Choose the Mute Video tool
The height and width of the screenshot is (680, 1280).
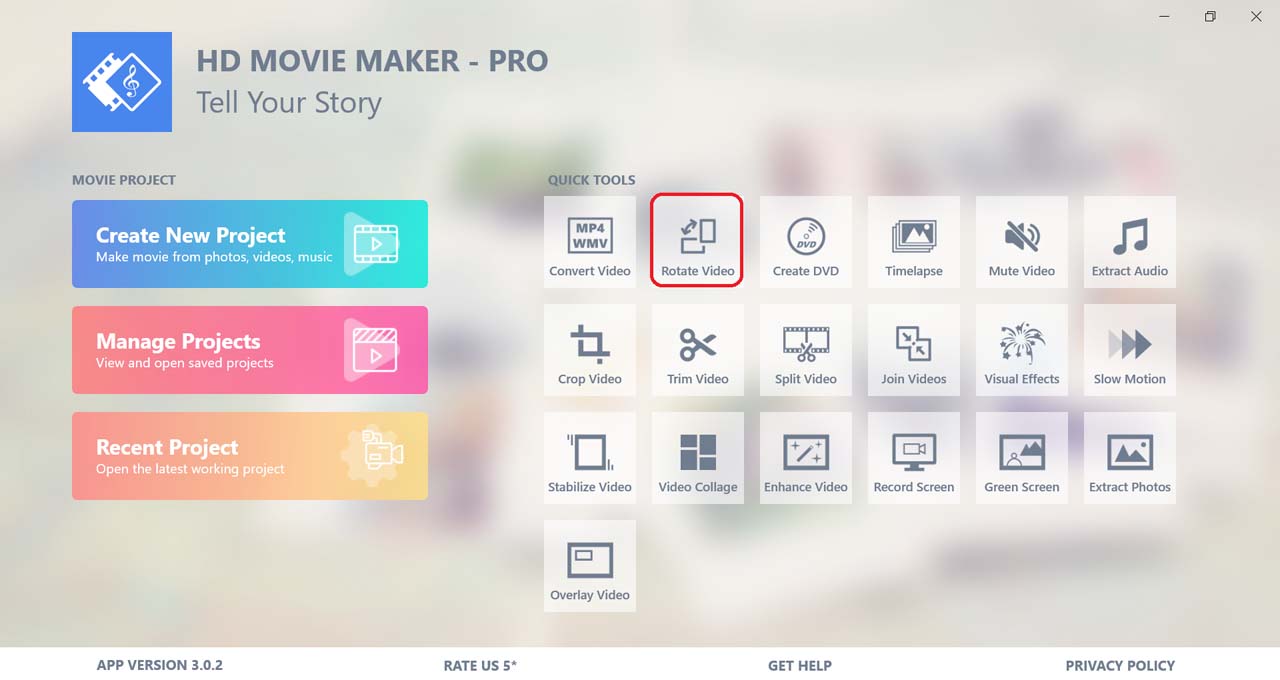[1022, 242]
